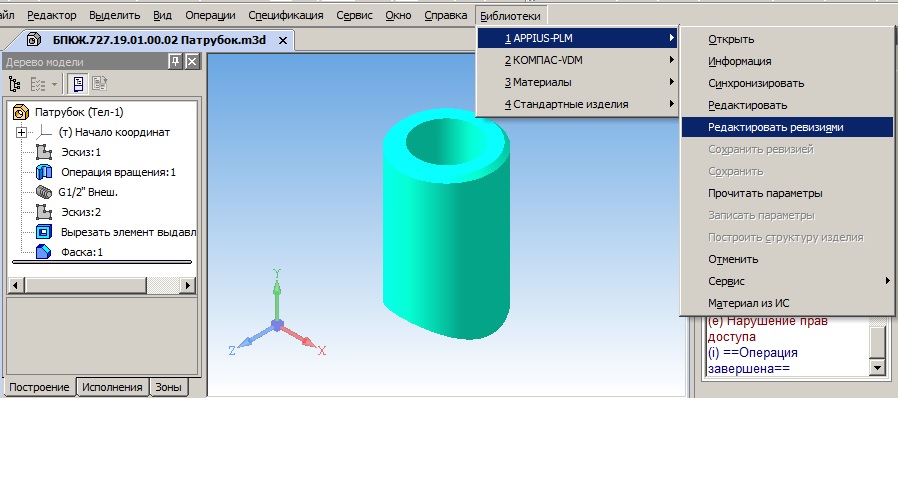Screen dimensions: 898x495
Task: Open the Справка menu
Action: 446,15
